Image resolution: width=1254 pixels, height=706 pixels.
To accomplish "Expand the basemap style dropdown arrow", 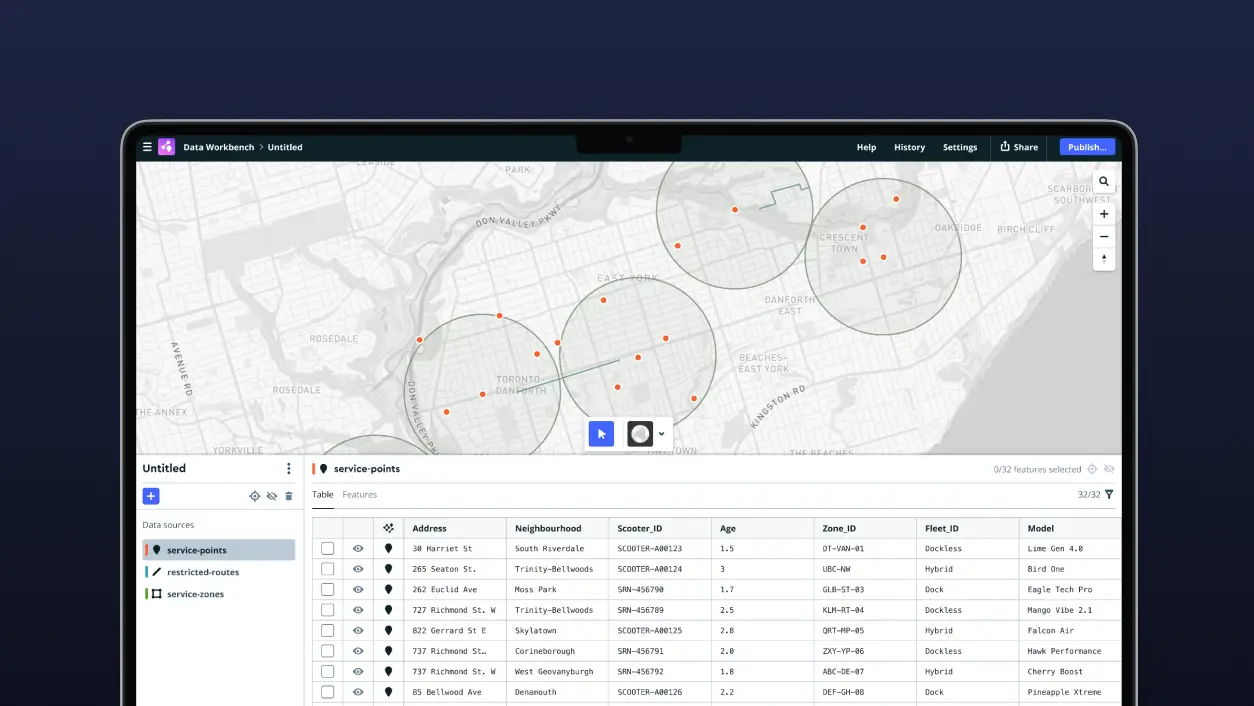I will [x=661, y=434].
